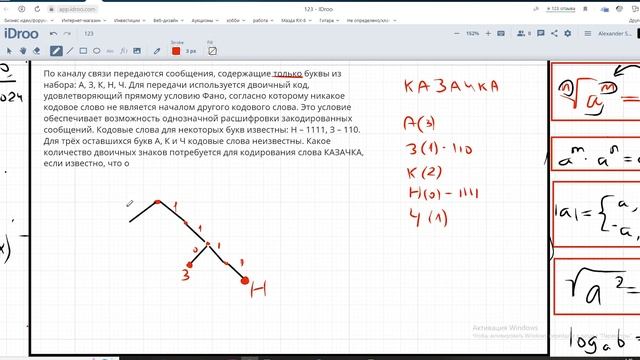Viewport: 640px width, 360px height.
Task: Select the eraser tool
Action: click(x=37, y=51)
